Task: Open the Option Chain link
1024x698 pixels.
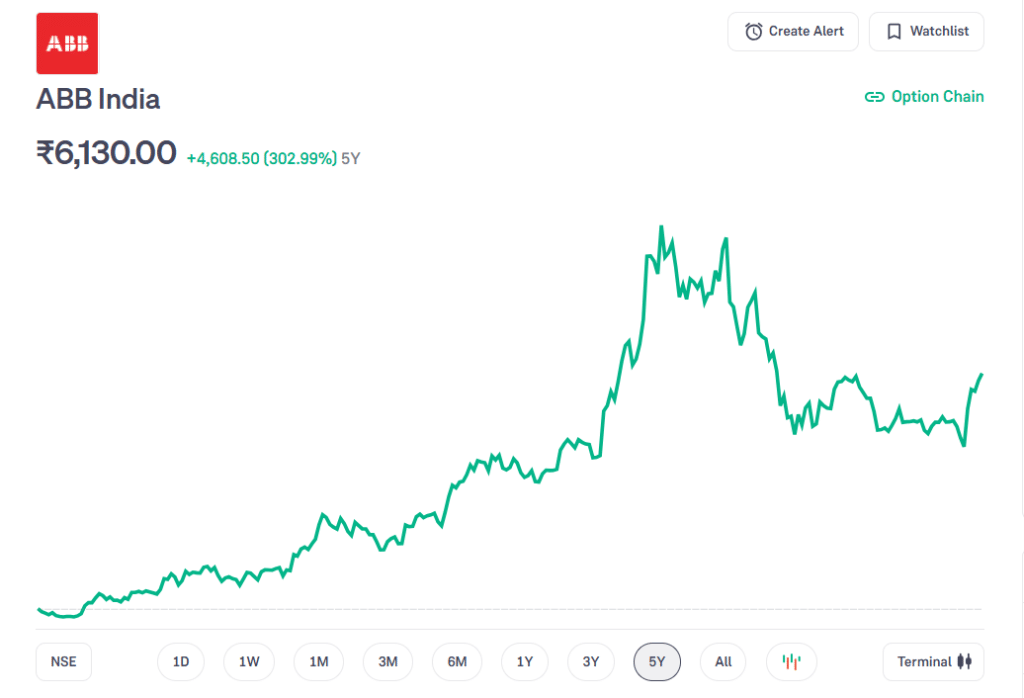Action: pyautogui.click(x=936, y=97)
